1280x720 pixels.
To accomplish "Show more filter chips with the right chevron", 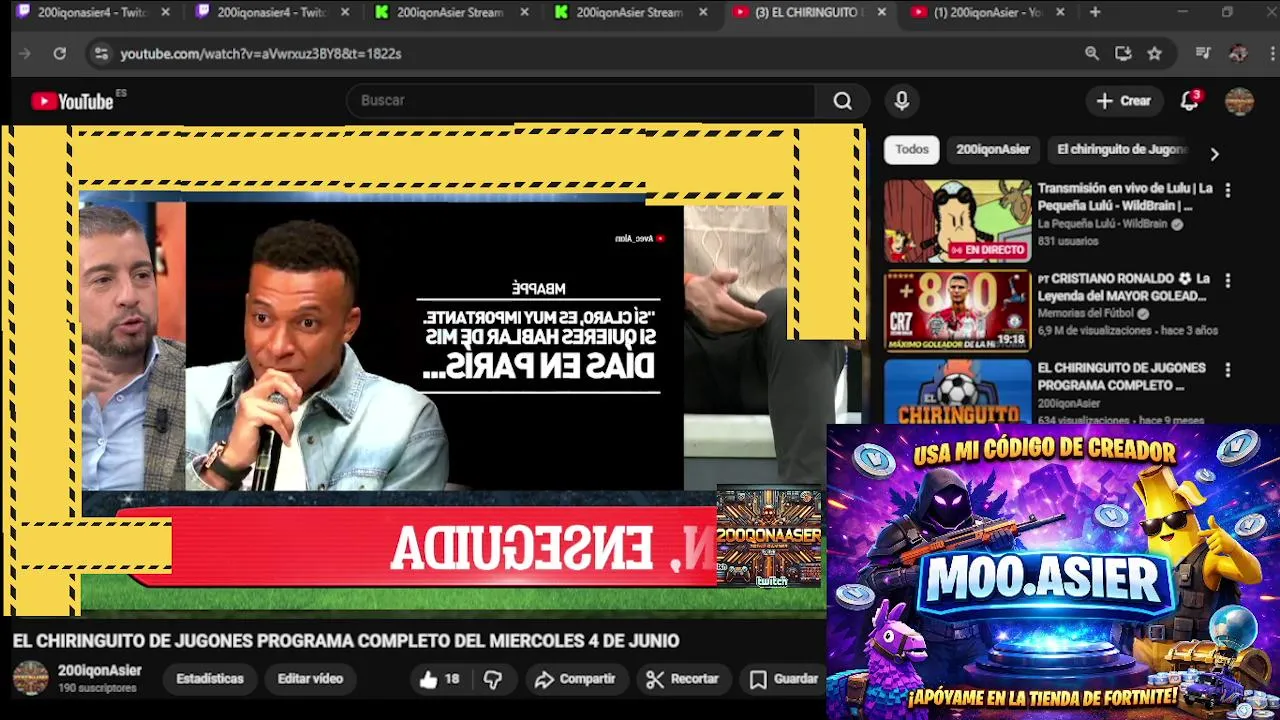I will [1214, 154].
